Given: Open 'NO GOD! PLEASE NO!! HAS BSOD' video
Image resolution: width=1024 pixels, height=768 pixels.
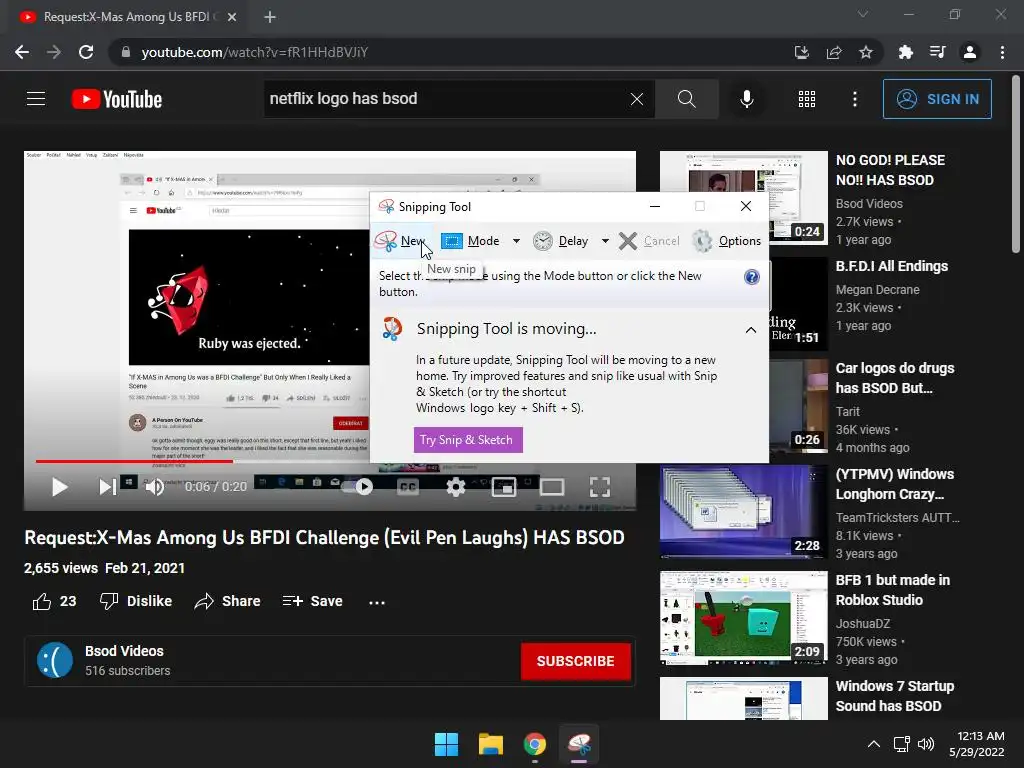Looking at the screenshot, I should 890,170.
